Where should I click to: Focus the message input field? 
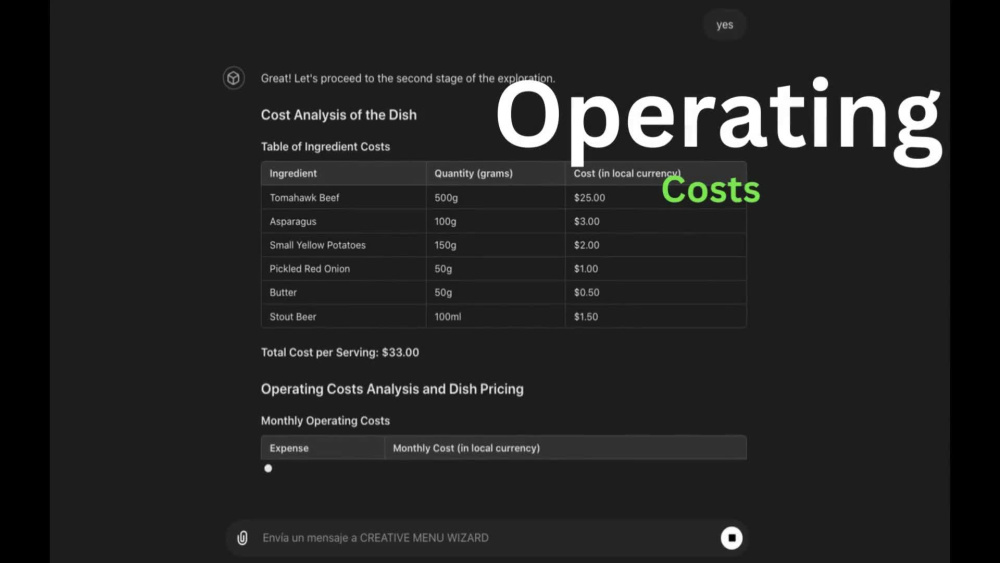tap(486, 537)
